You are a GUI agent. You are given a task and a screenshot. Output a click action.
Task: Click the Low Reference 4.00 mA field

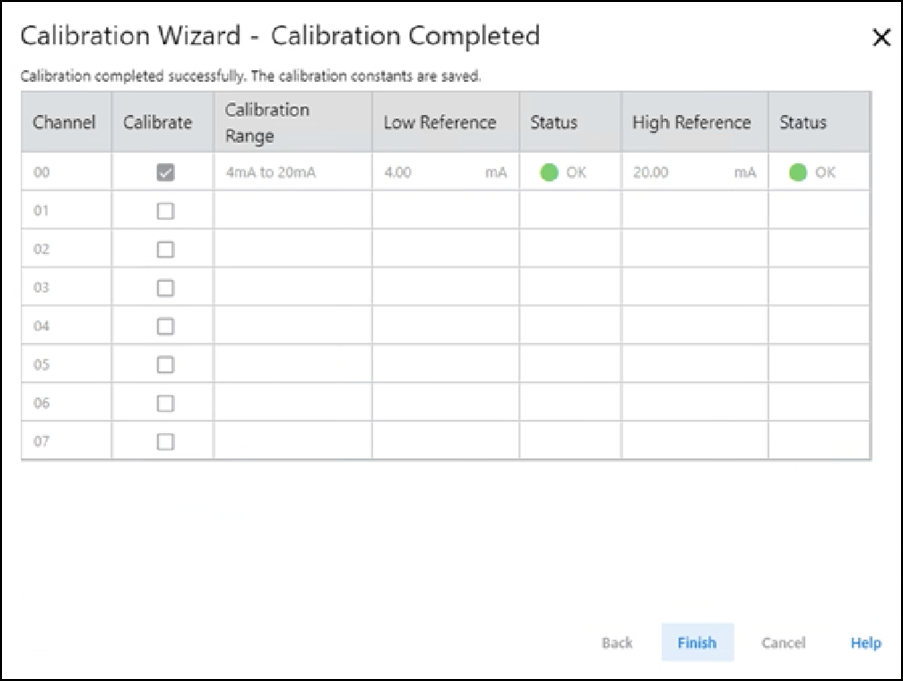[445, 172]
